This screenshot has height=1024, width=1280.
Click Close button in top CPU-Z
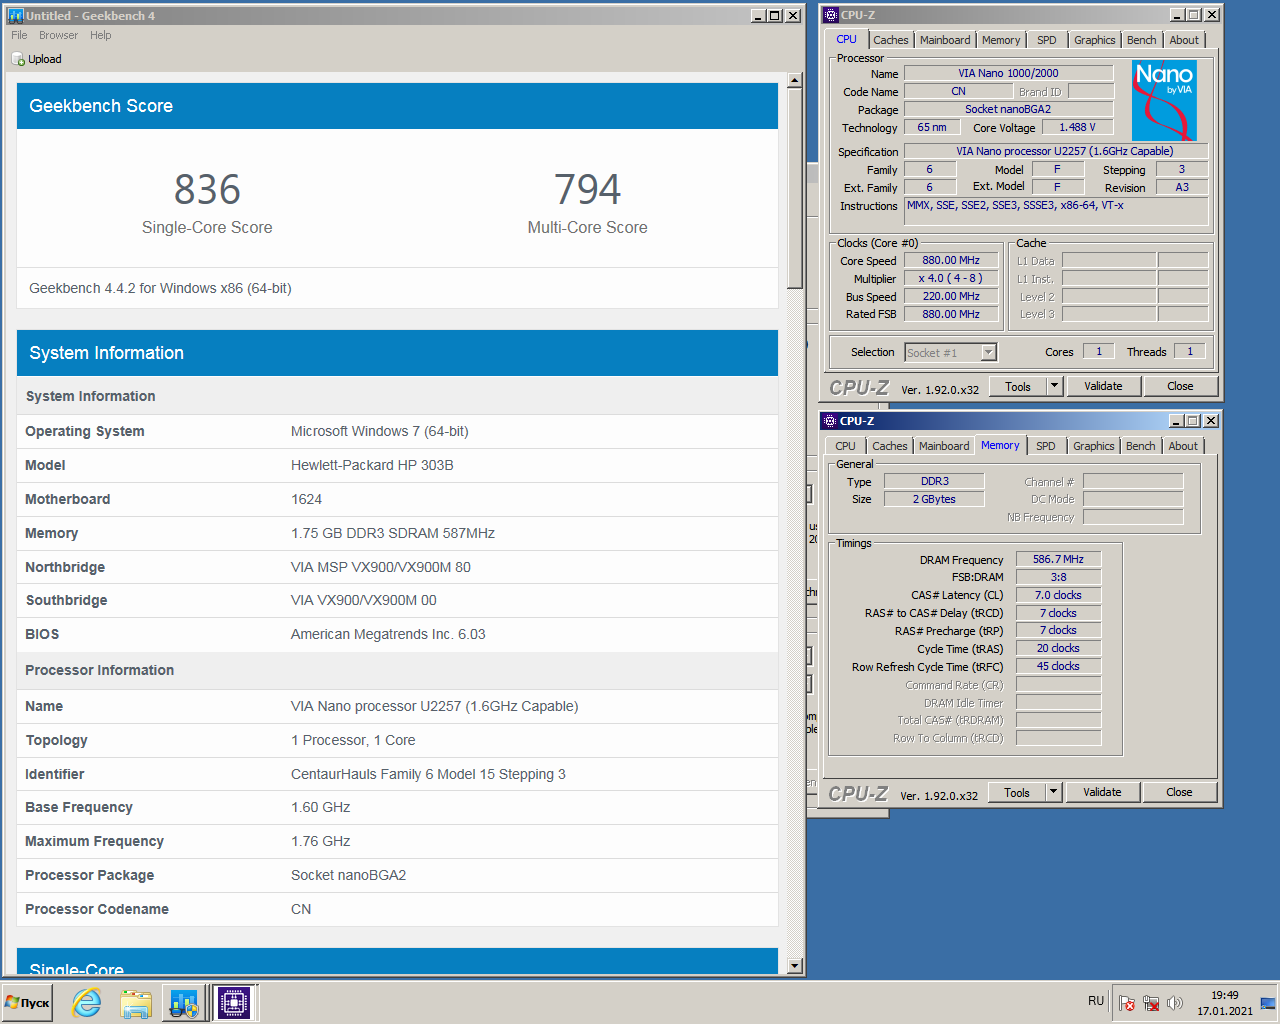pos(1180,386)
